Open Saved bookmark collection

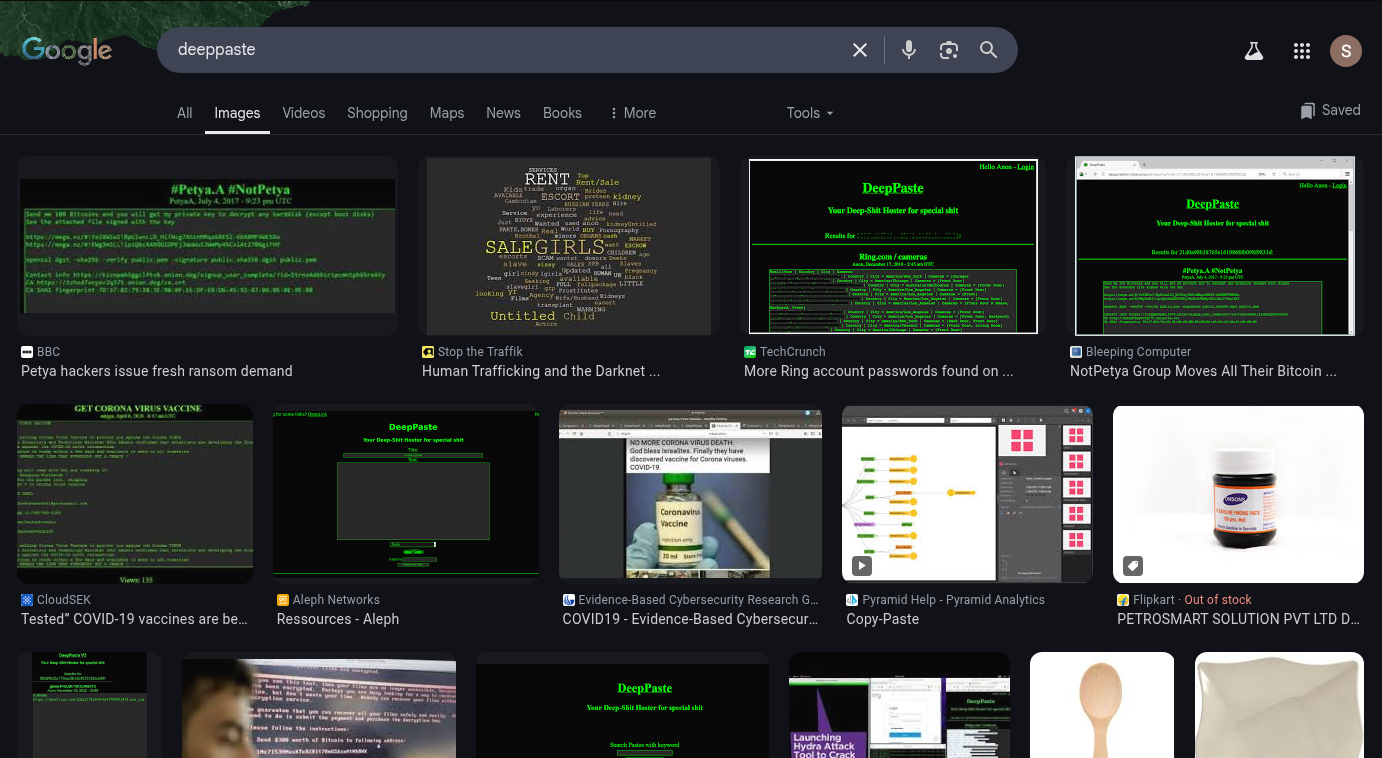1330,110
